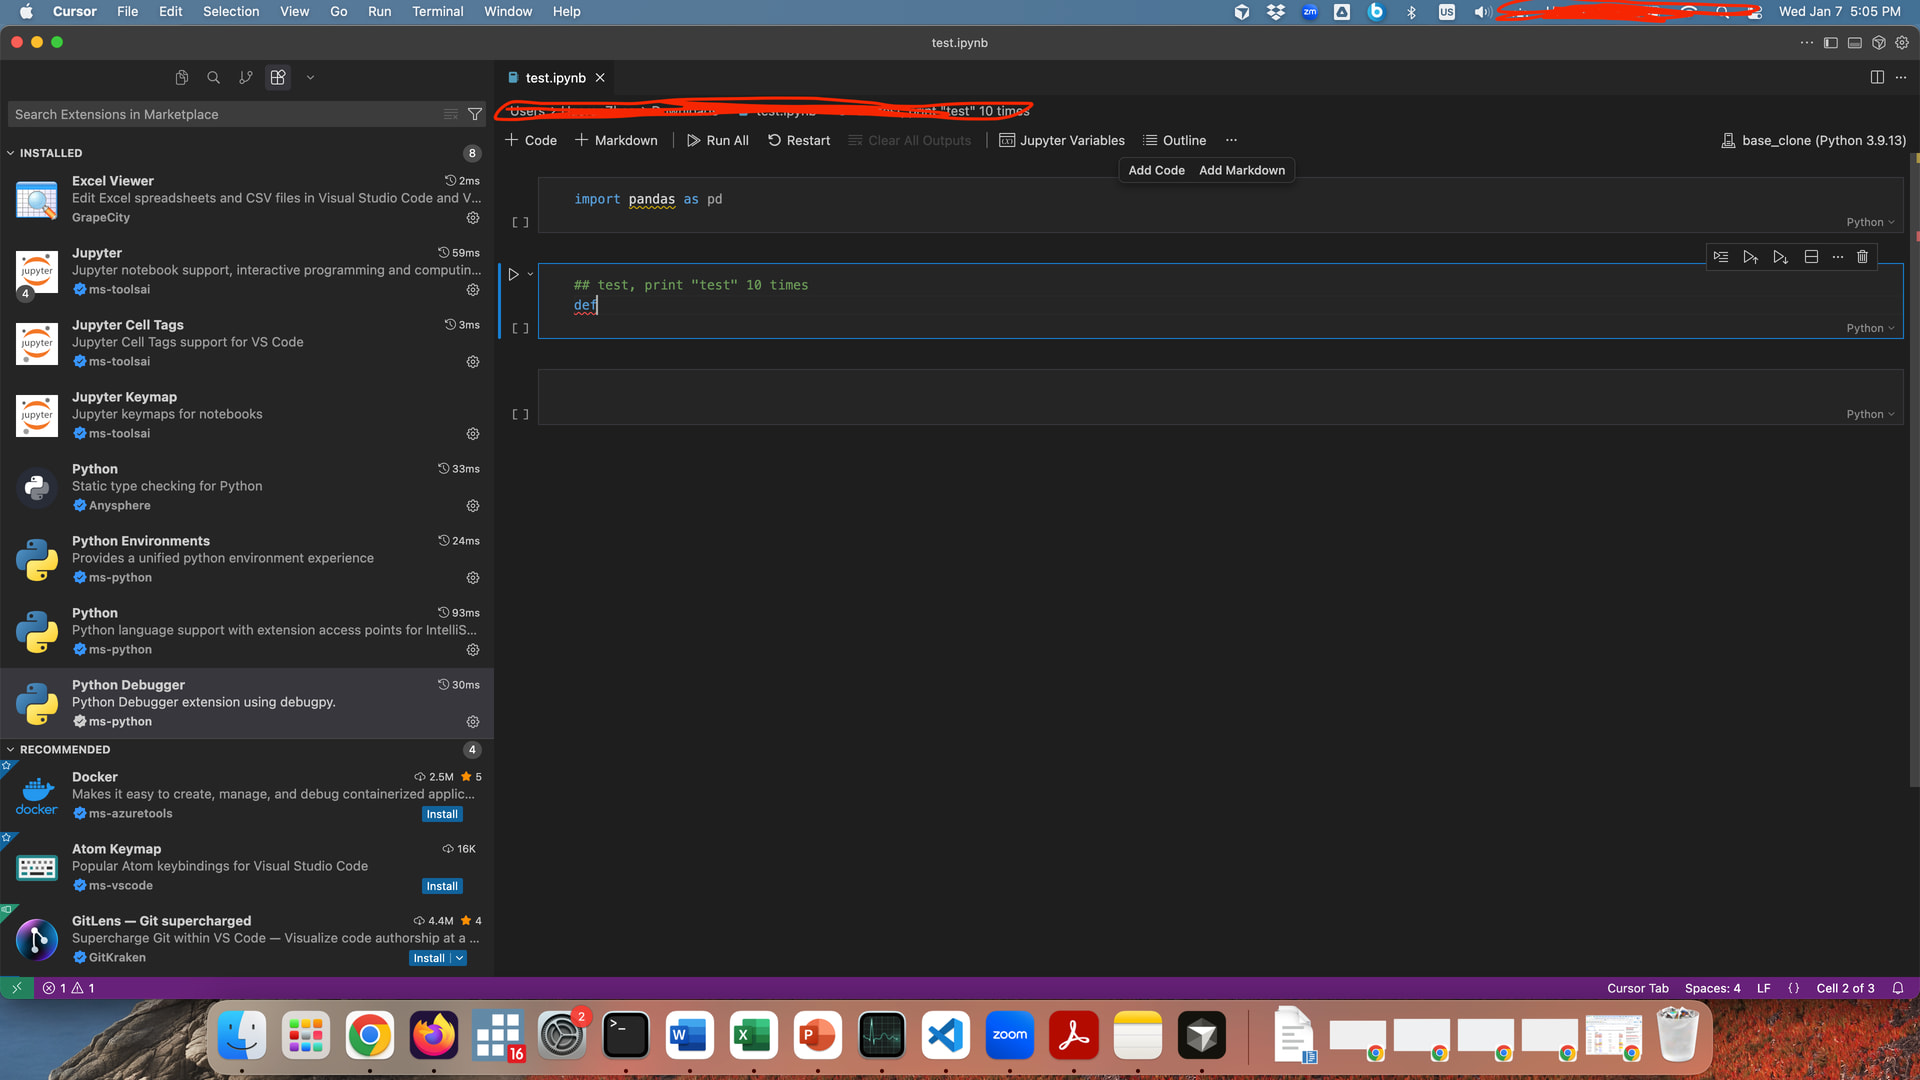Screen dimensions: 1920x1080
Task: Delete the active cell with trash icon
Action: coord(1862,257)
